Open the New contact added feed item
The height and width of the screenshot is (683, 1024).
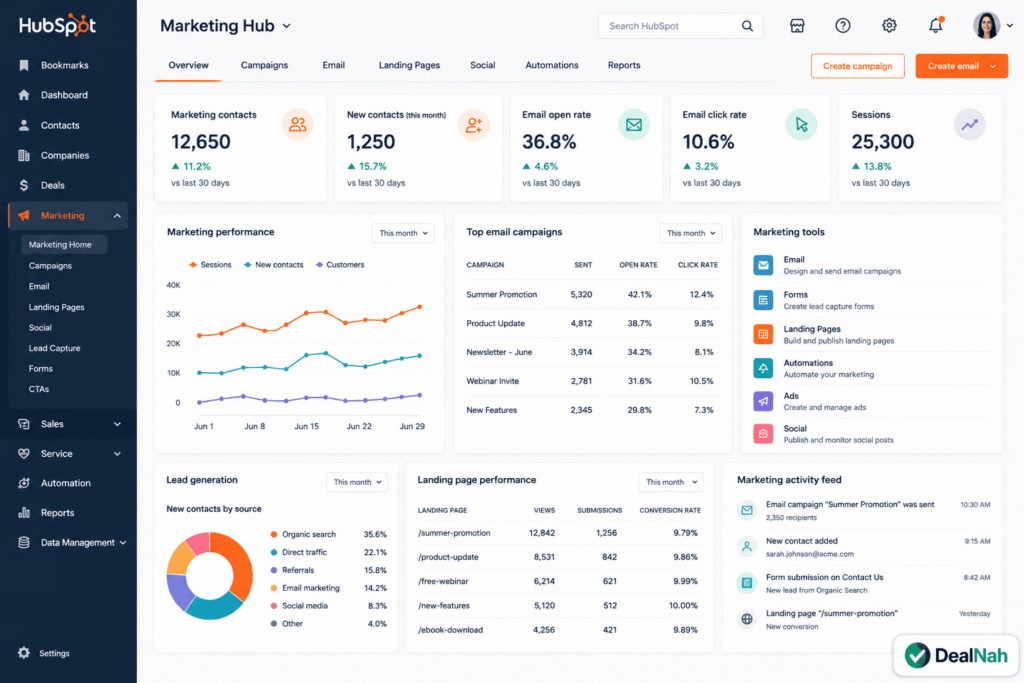863,547
